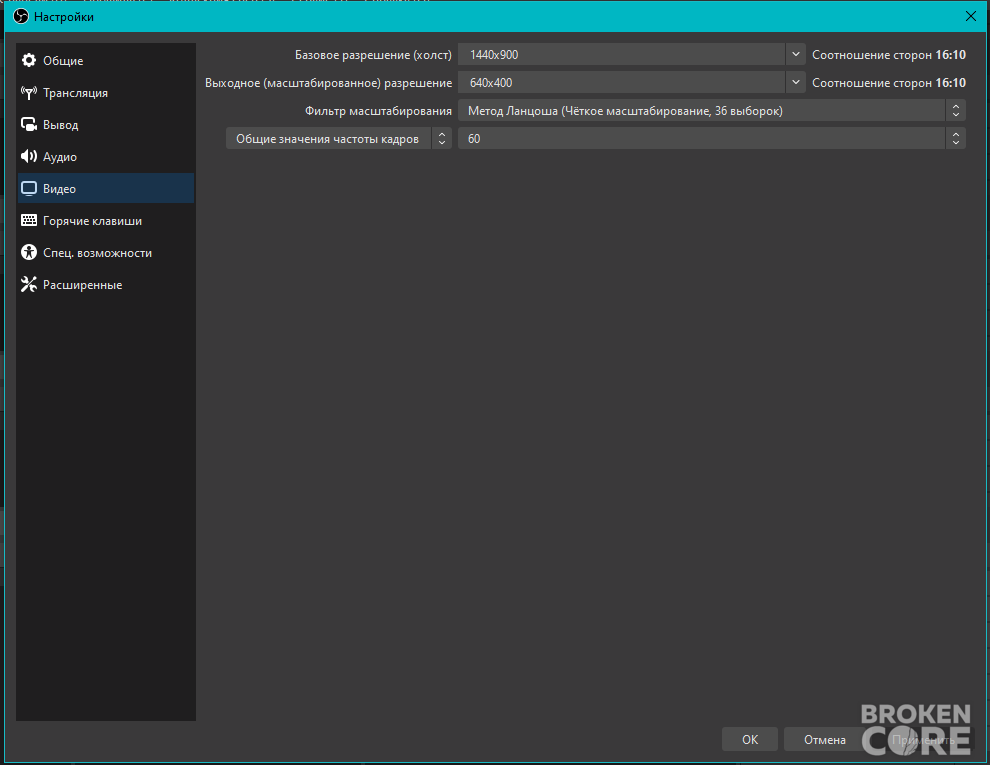Click the gear icon next to Общие
Image resolution: width=990 pixels, height=765 pixels.
coord(29,61)
